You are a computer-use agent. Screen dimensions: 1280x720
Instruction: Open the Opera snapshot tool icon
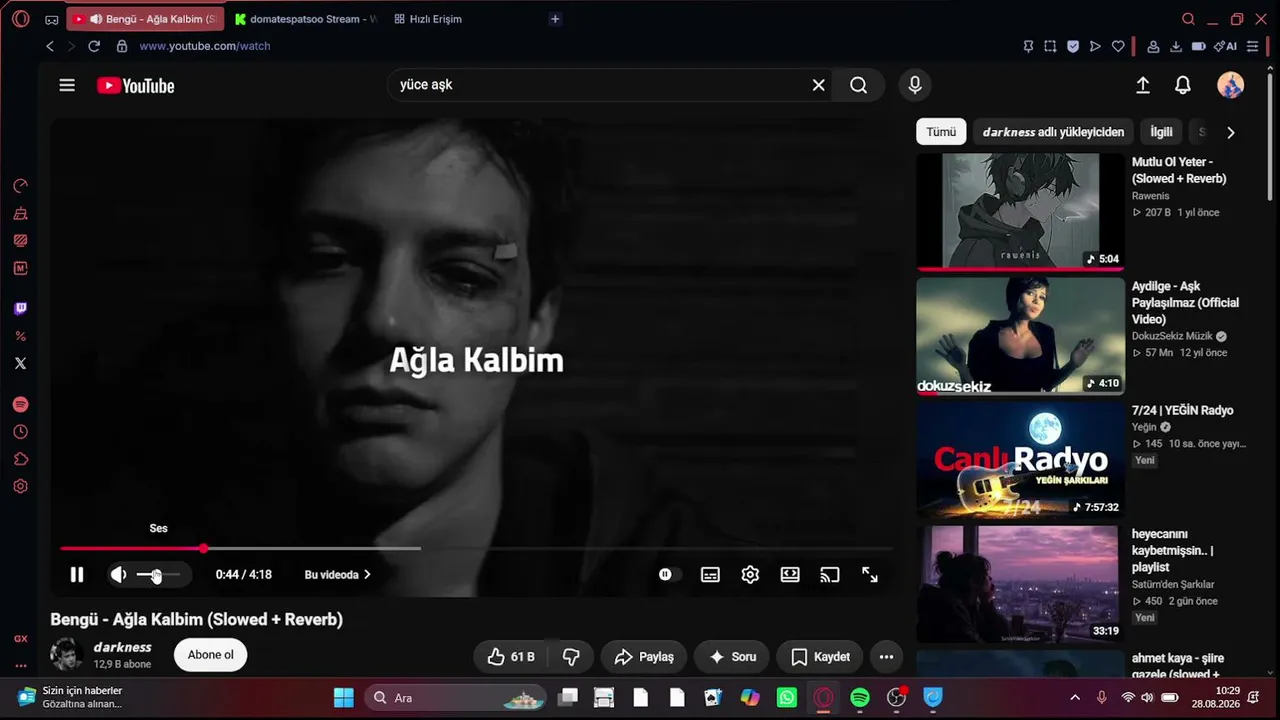tap(1050, 46)
